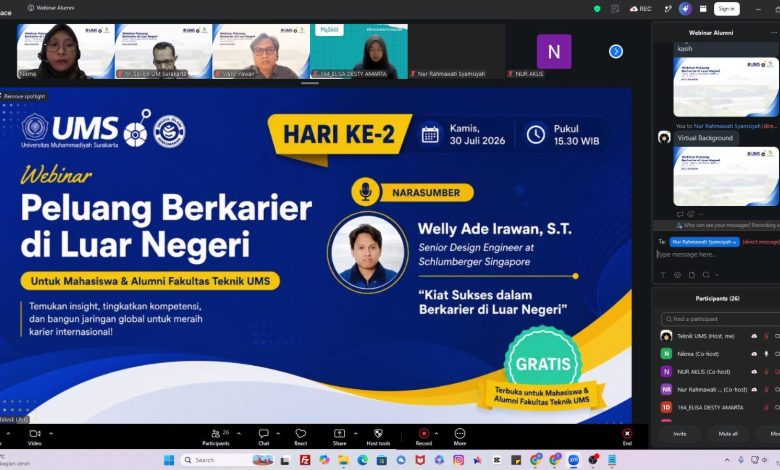Viewport: 780px width, 470px height.
Task: Open the More menu in toolbar
Action: click(460, 437)
